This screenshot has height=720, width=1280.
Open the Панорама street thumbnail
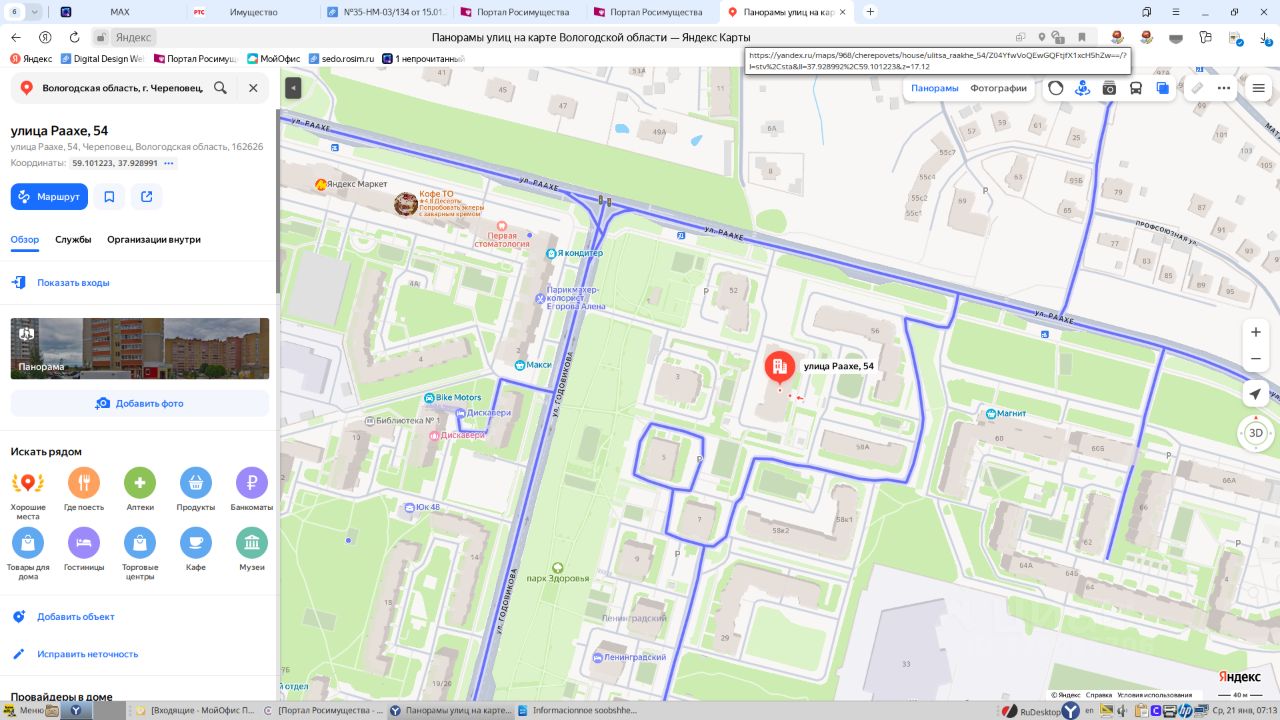click(x=140, y=348)
